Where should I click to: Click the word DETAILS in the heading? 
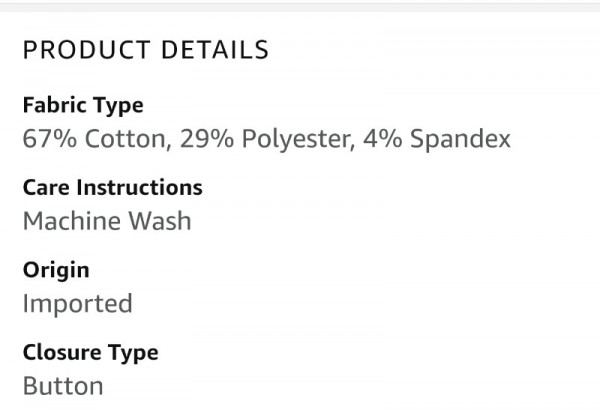[215, 50]
